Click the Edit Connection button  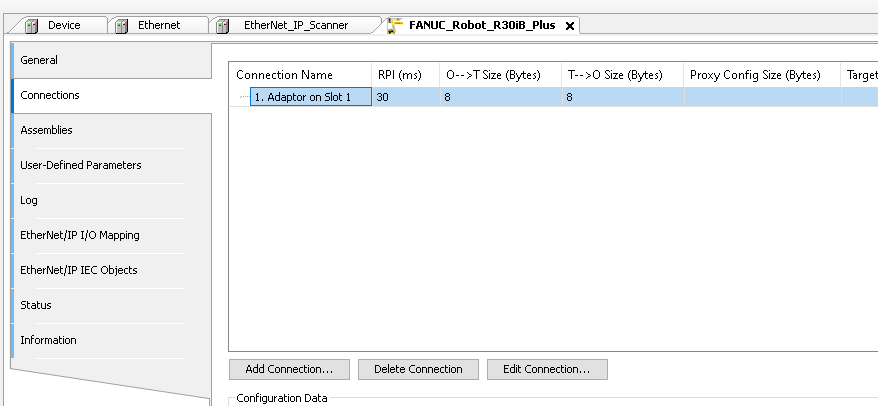547,369
